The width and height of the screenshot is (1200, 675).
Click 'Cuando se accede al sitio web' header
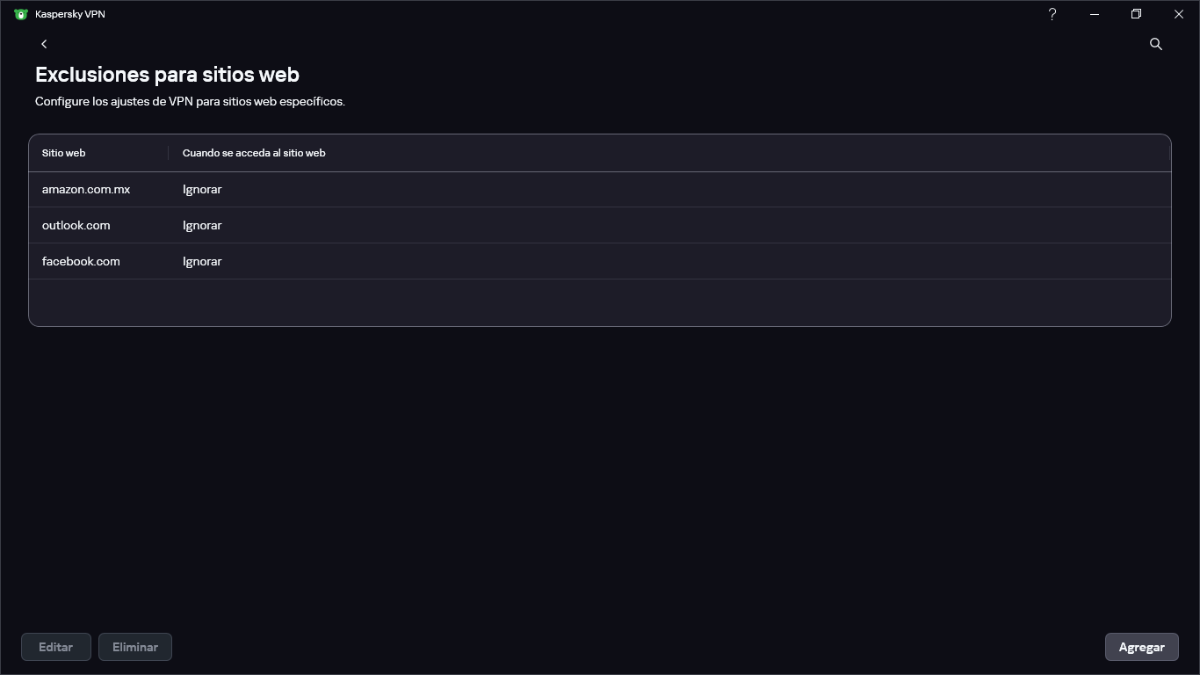(x=254, y=153)
